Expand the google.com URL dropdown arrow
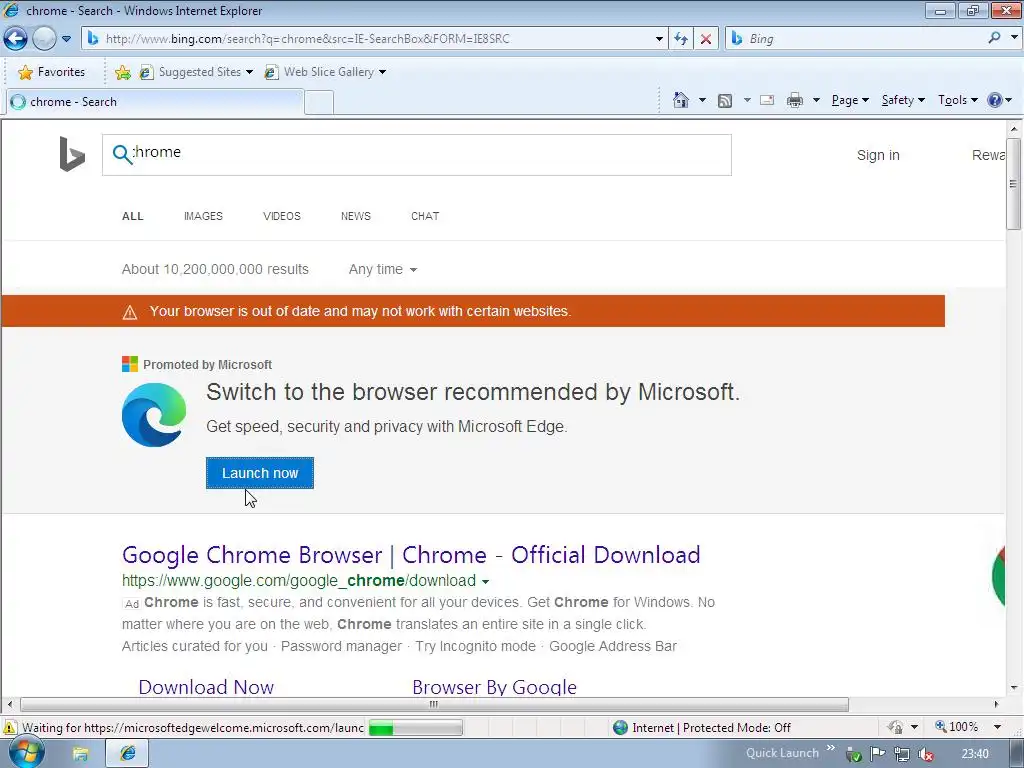 pyautogui.click(x=485, y=581)
